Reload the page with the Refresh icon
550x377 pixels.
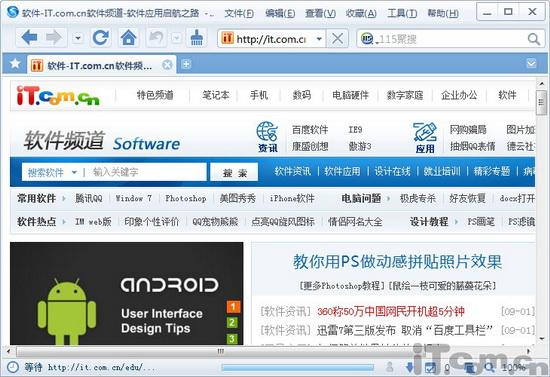pos(101,38)
